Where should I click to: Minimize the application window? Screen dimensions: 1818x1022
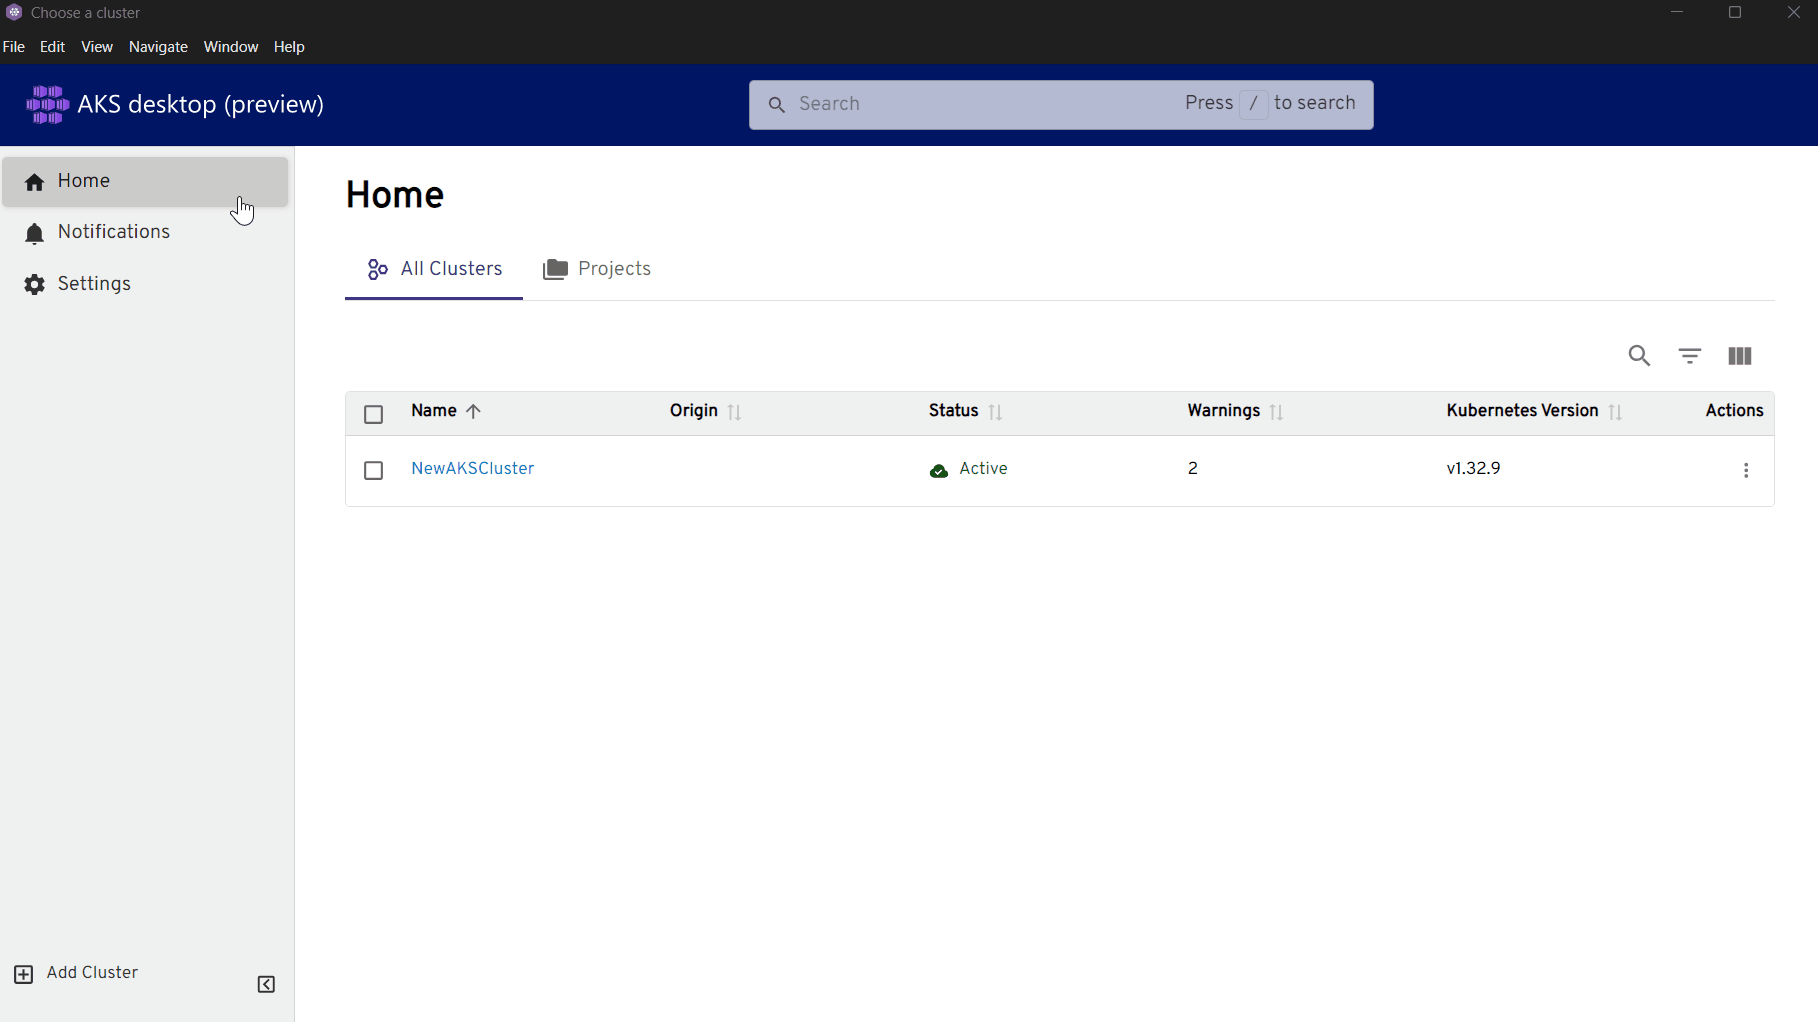tap(1677, 13)
